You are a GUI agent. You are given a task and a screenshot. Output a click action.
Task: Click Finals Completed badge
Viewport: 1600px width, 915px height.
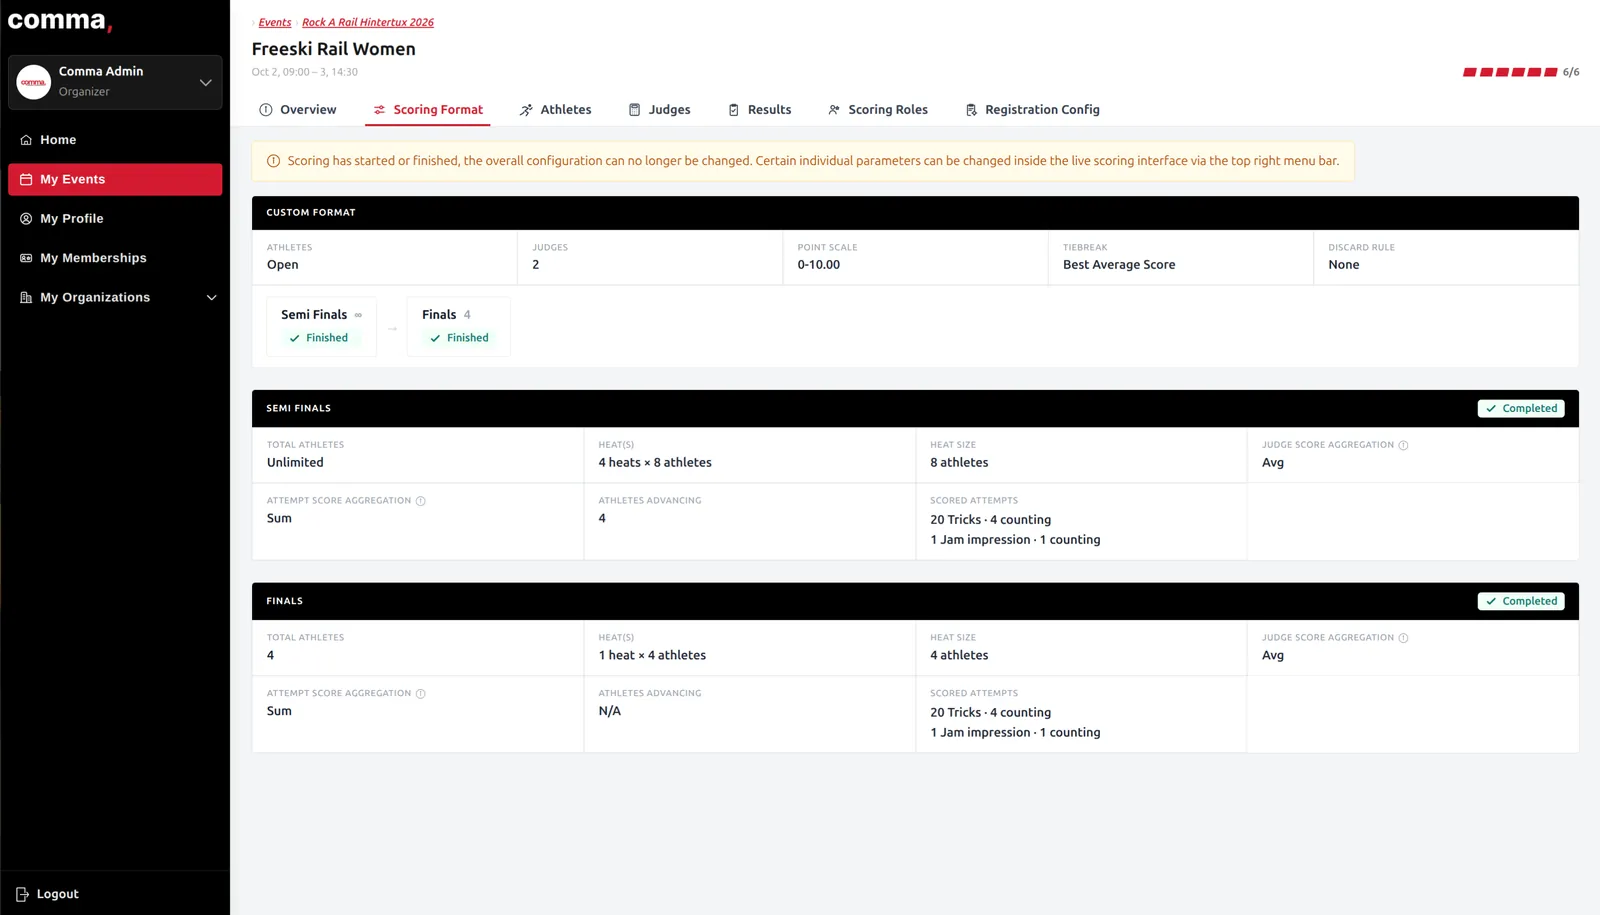coord(1521,601)
